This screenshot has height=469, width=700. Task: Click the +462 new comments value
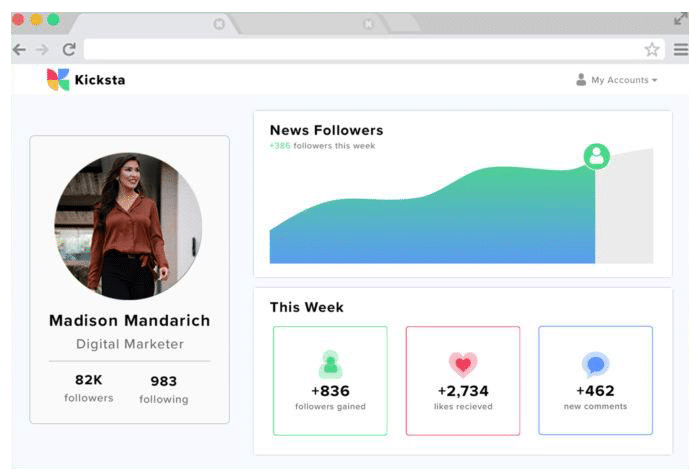[x=596, y=391]
